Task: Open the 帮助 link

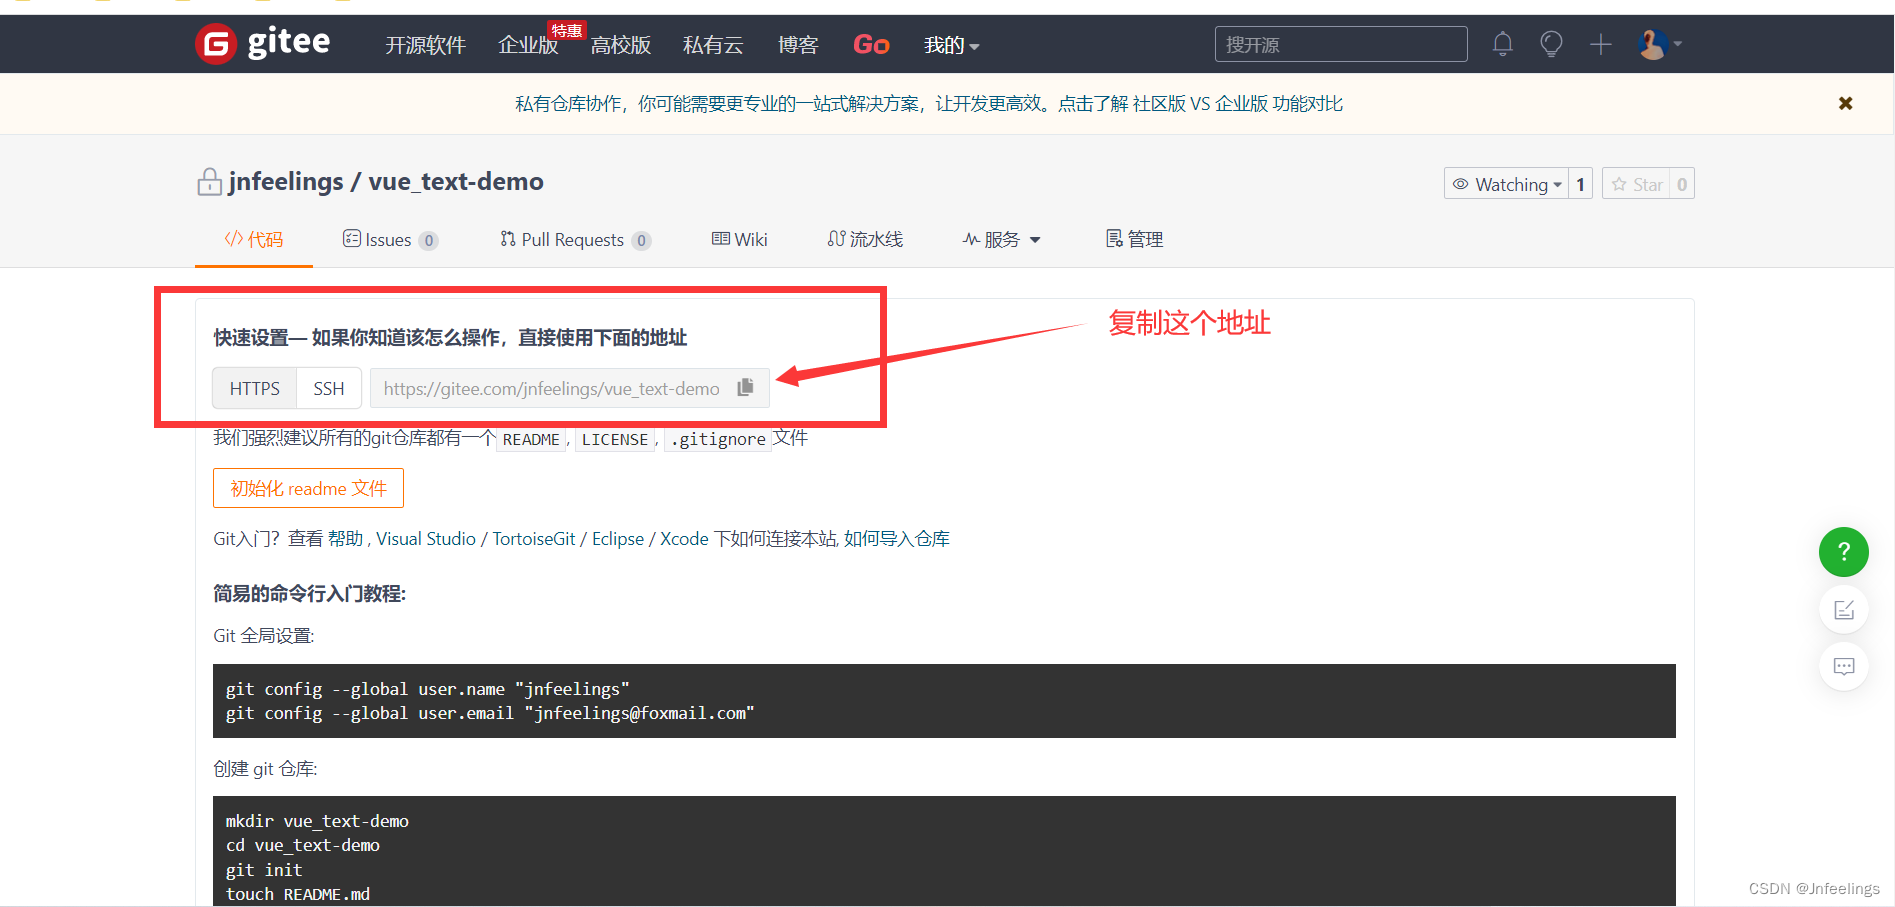Action: [x=345, y=539]
